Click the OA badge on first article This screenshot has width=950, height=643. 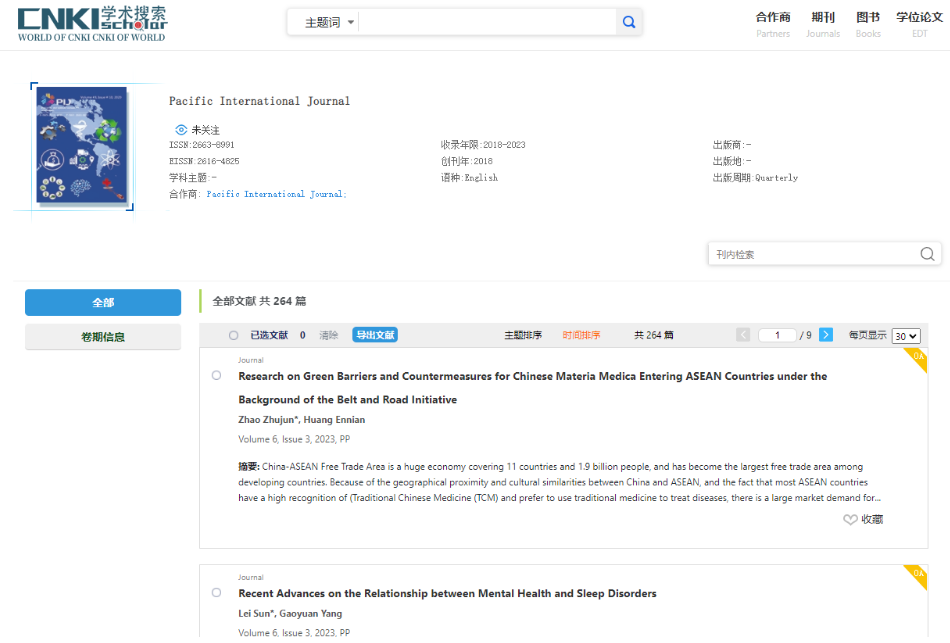pos(917,358)
